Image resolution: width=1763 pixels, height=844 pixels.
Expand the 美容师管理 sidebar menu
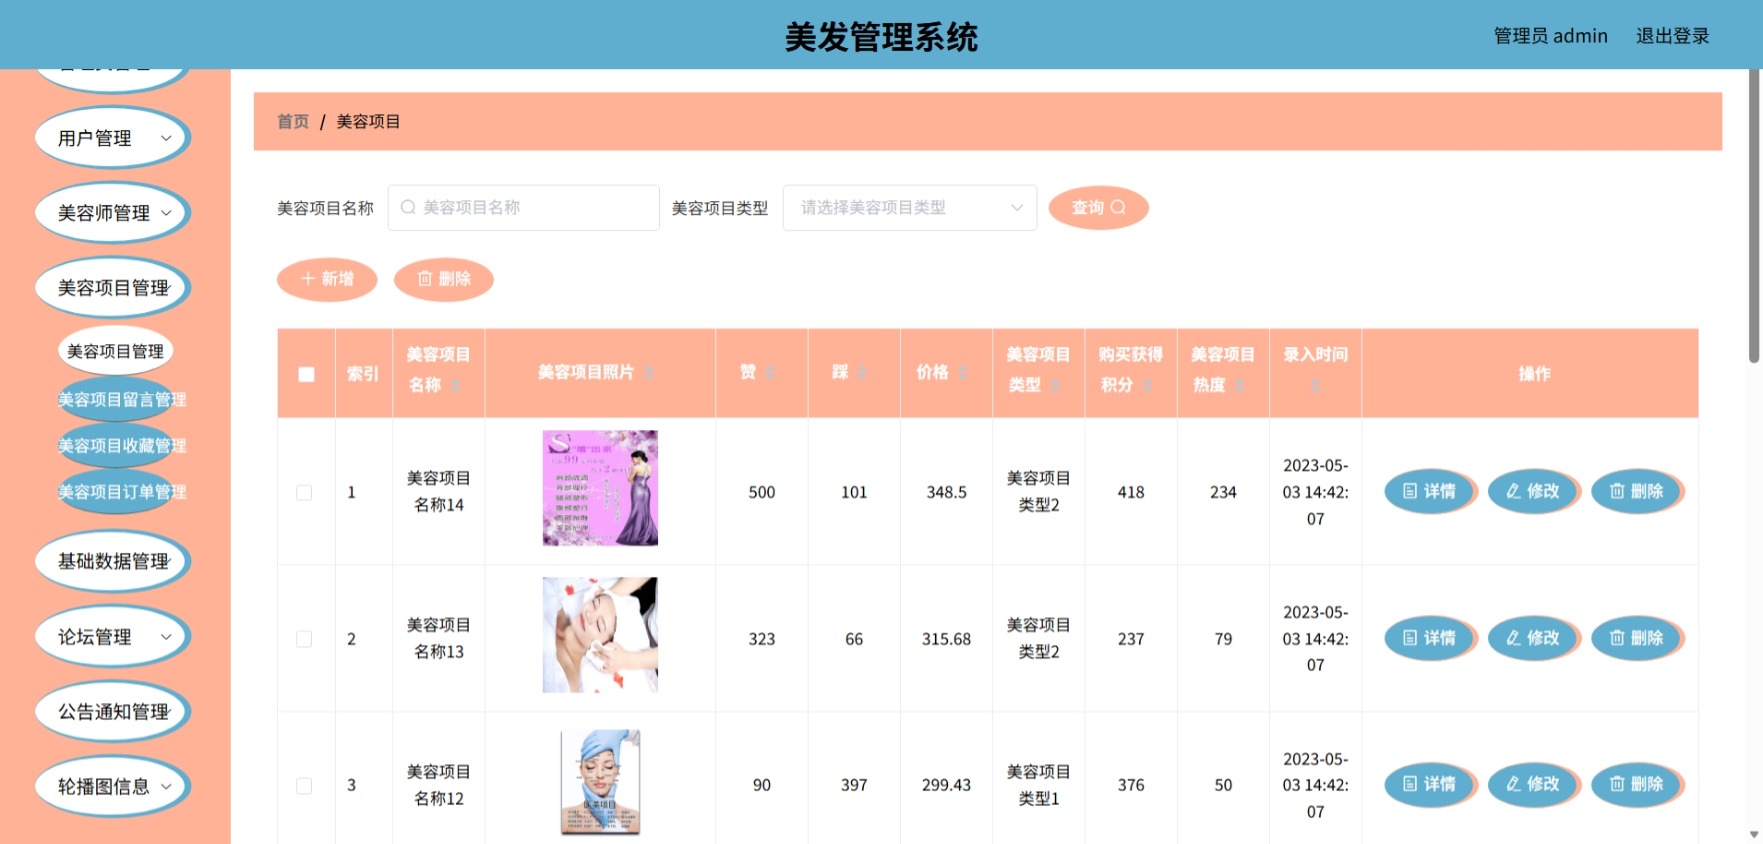tap(112, 213)
